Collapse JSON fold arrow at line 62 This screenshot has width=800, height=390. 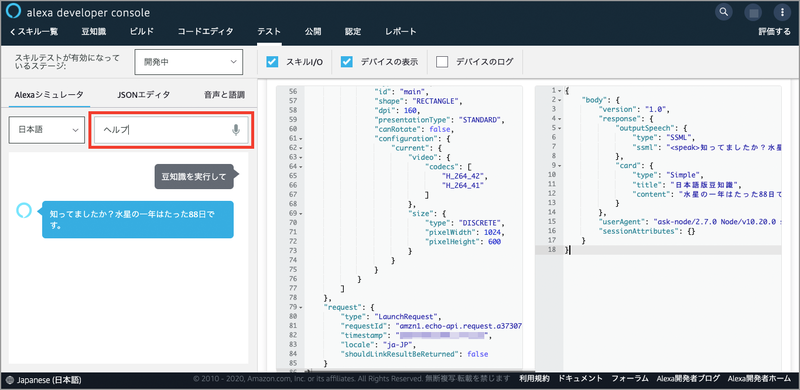pyautogui.click(x=301, y=148)
